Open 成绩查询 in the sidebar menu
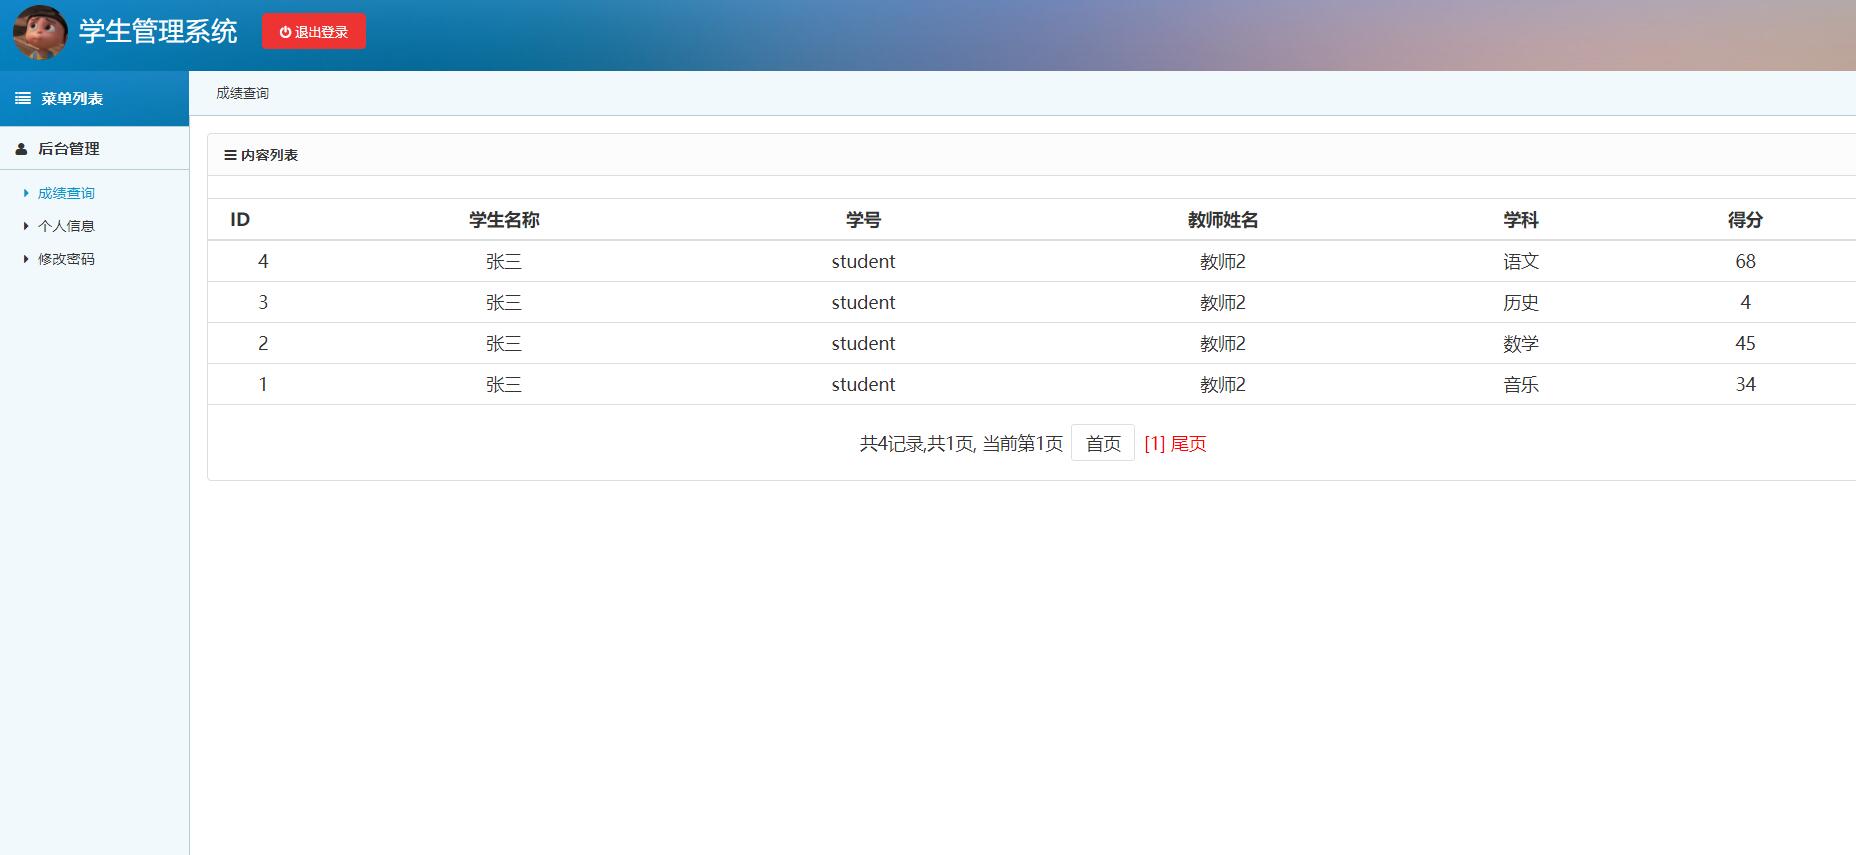The height and width of the screenshot is (855, 1856). click(66, 194)
